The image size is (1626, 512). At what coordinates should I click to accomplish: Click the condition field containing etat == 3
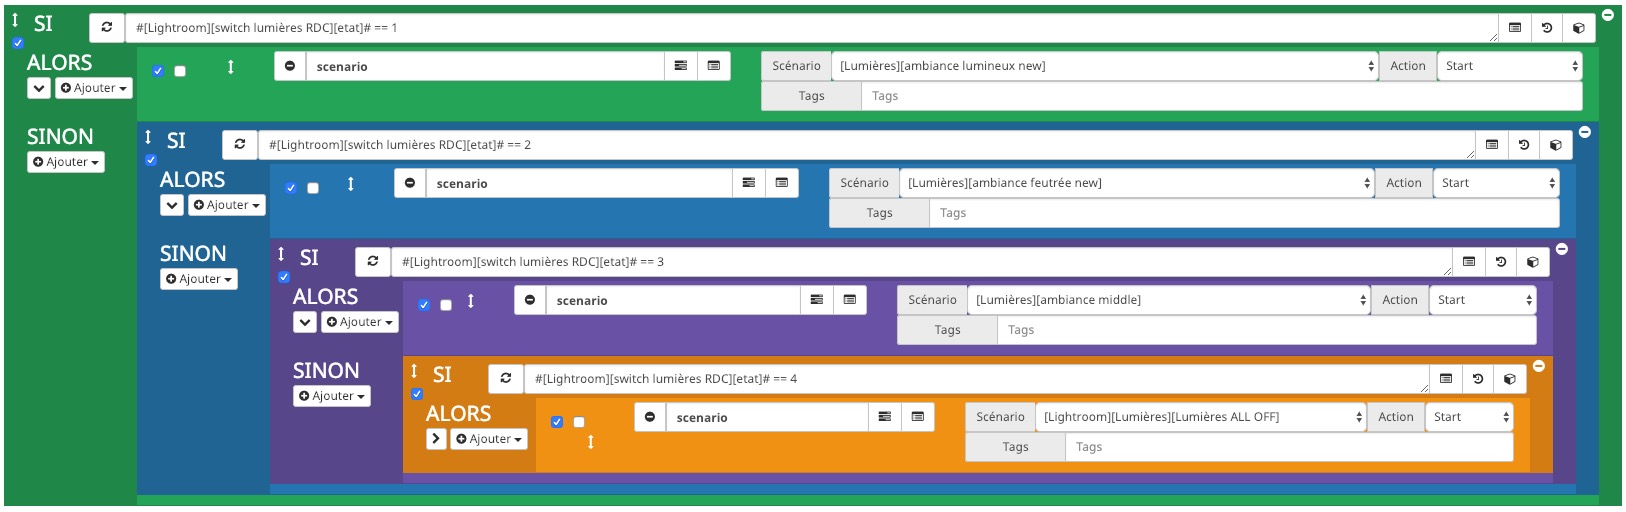click(x=921, y=262)
